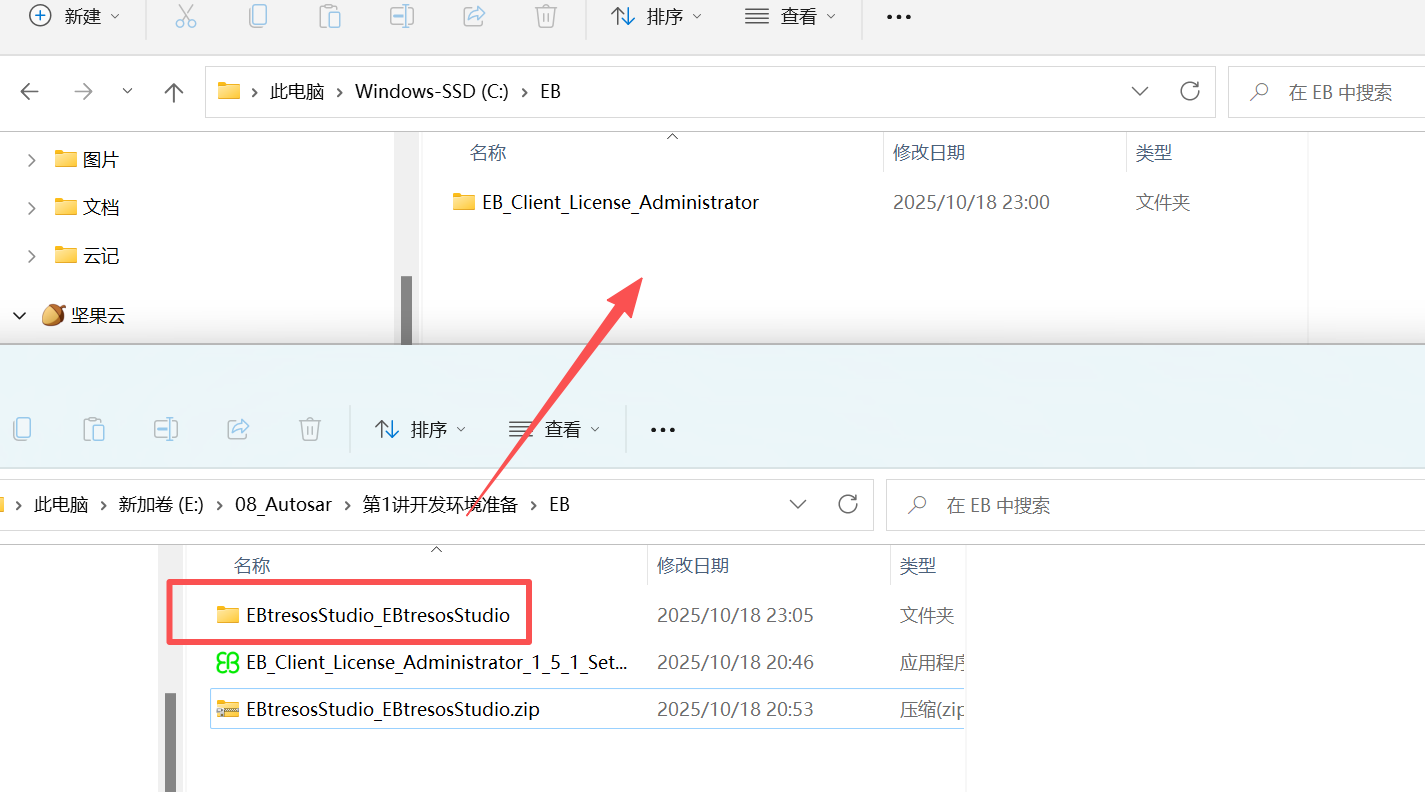
Task: Click the green EB icon of setup file
Action: point(228,662)
